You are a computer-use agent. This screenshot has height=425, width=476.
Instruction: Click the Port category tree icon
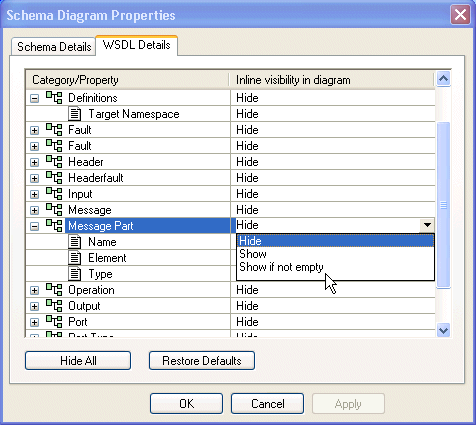click(x=54, y=322)
